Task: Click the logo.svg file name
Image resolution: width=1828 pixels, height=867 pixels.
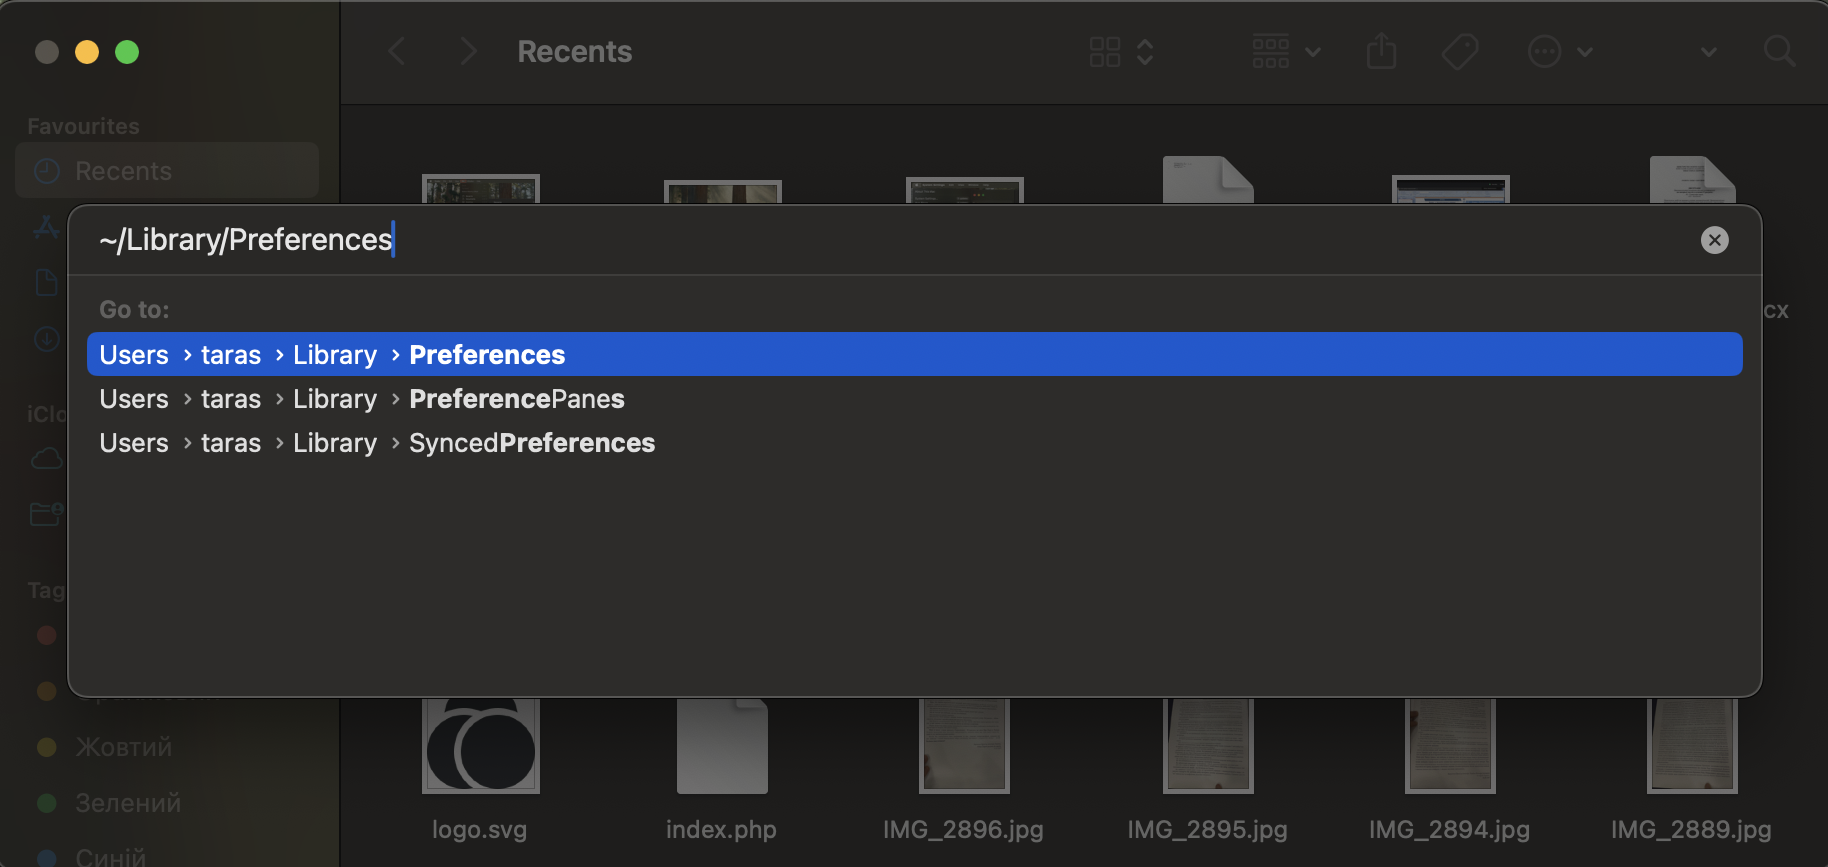Action: click(479, 830)
